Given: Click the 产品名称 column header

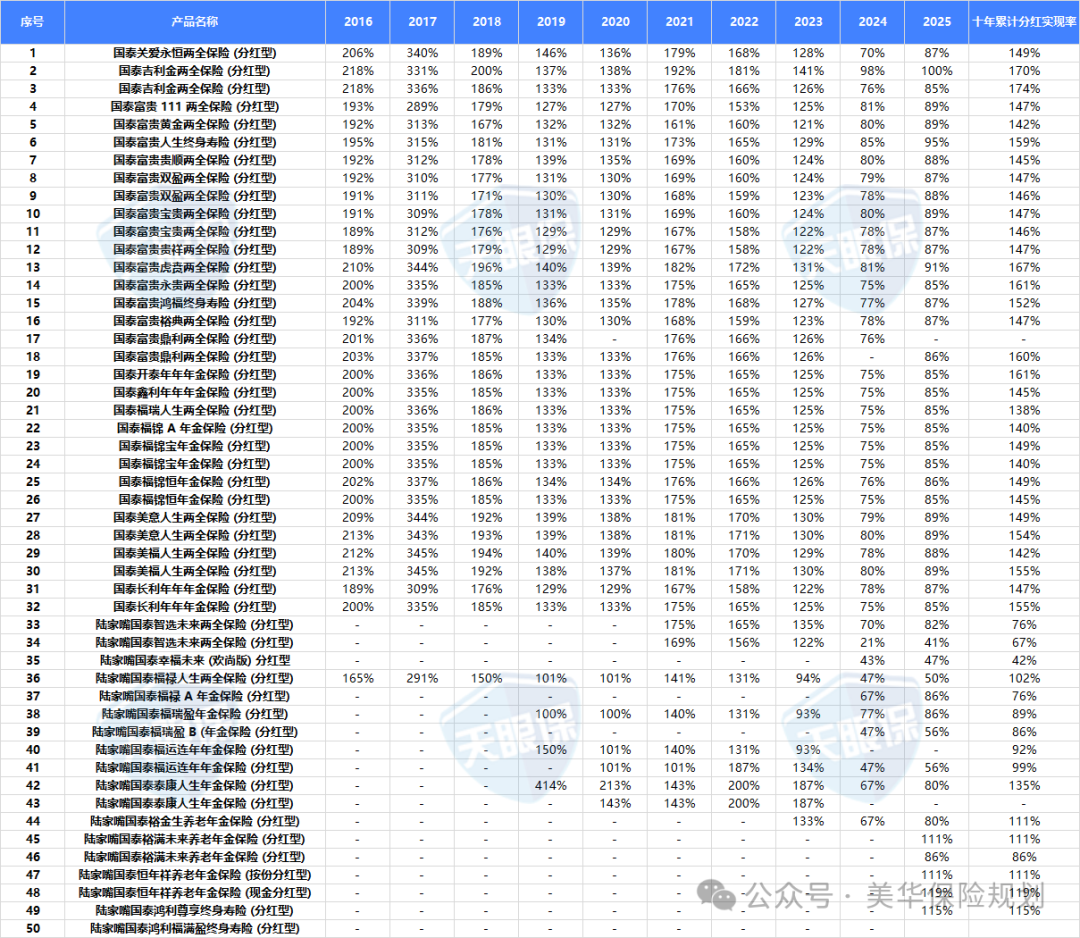Looking at the screenshot, I should point(195,21).
